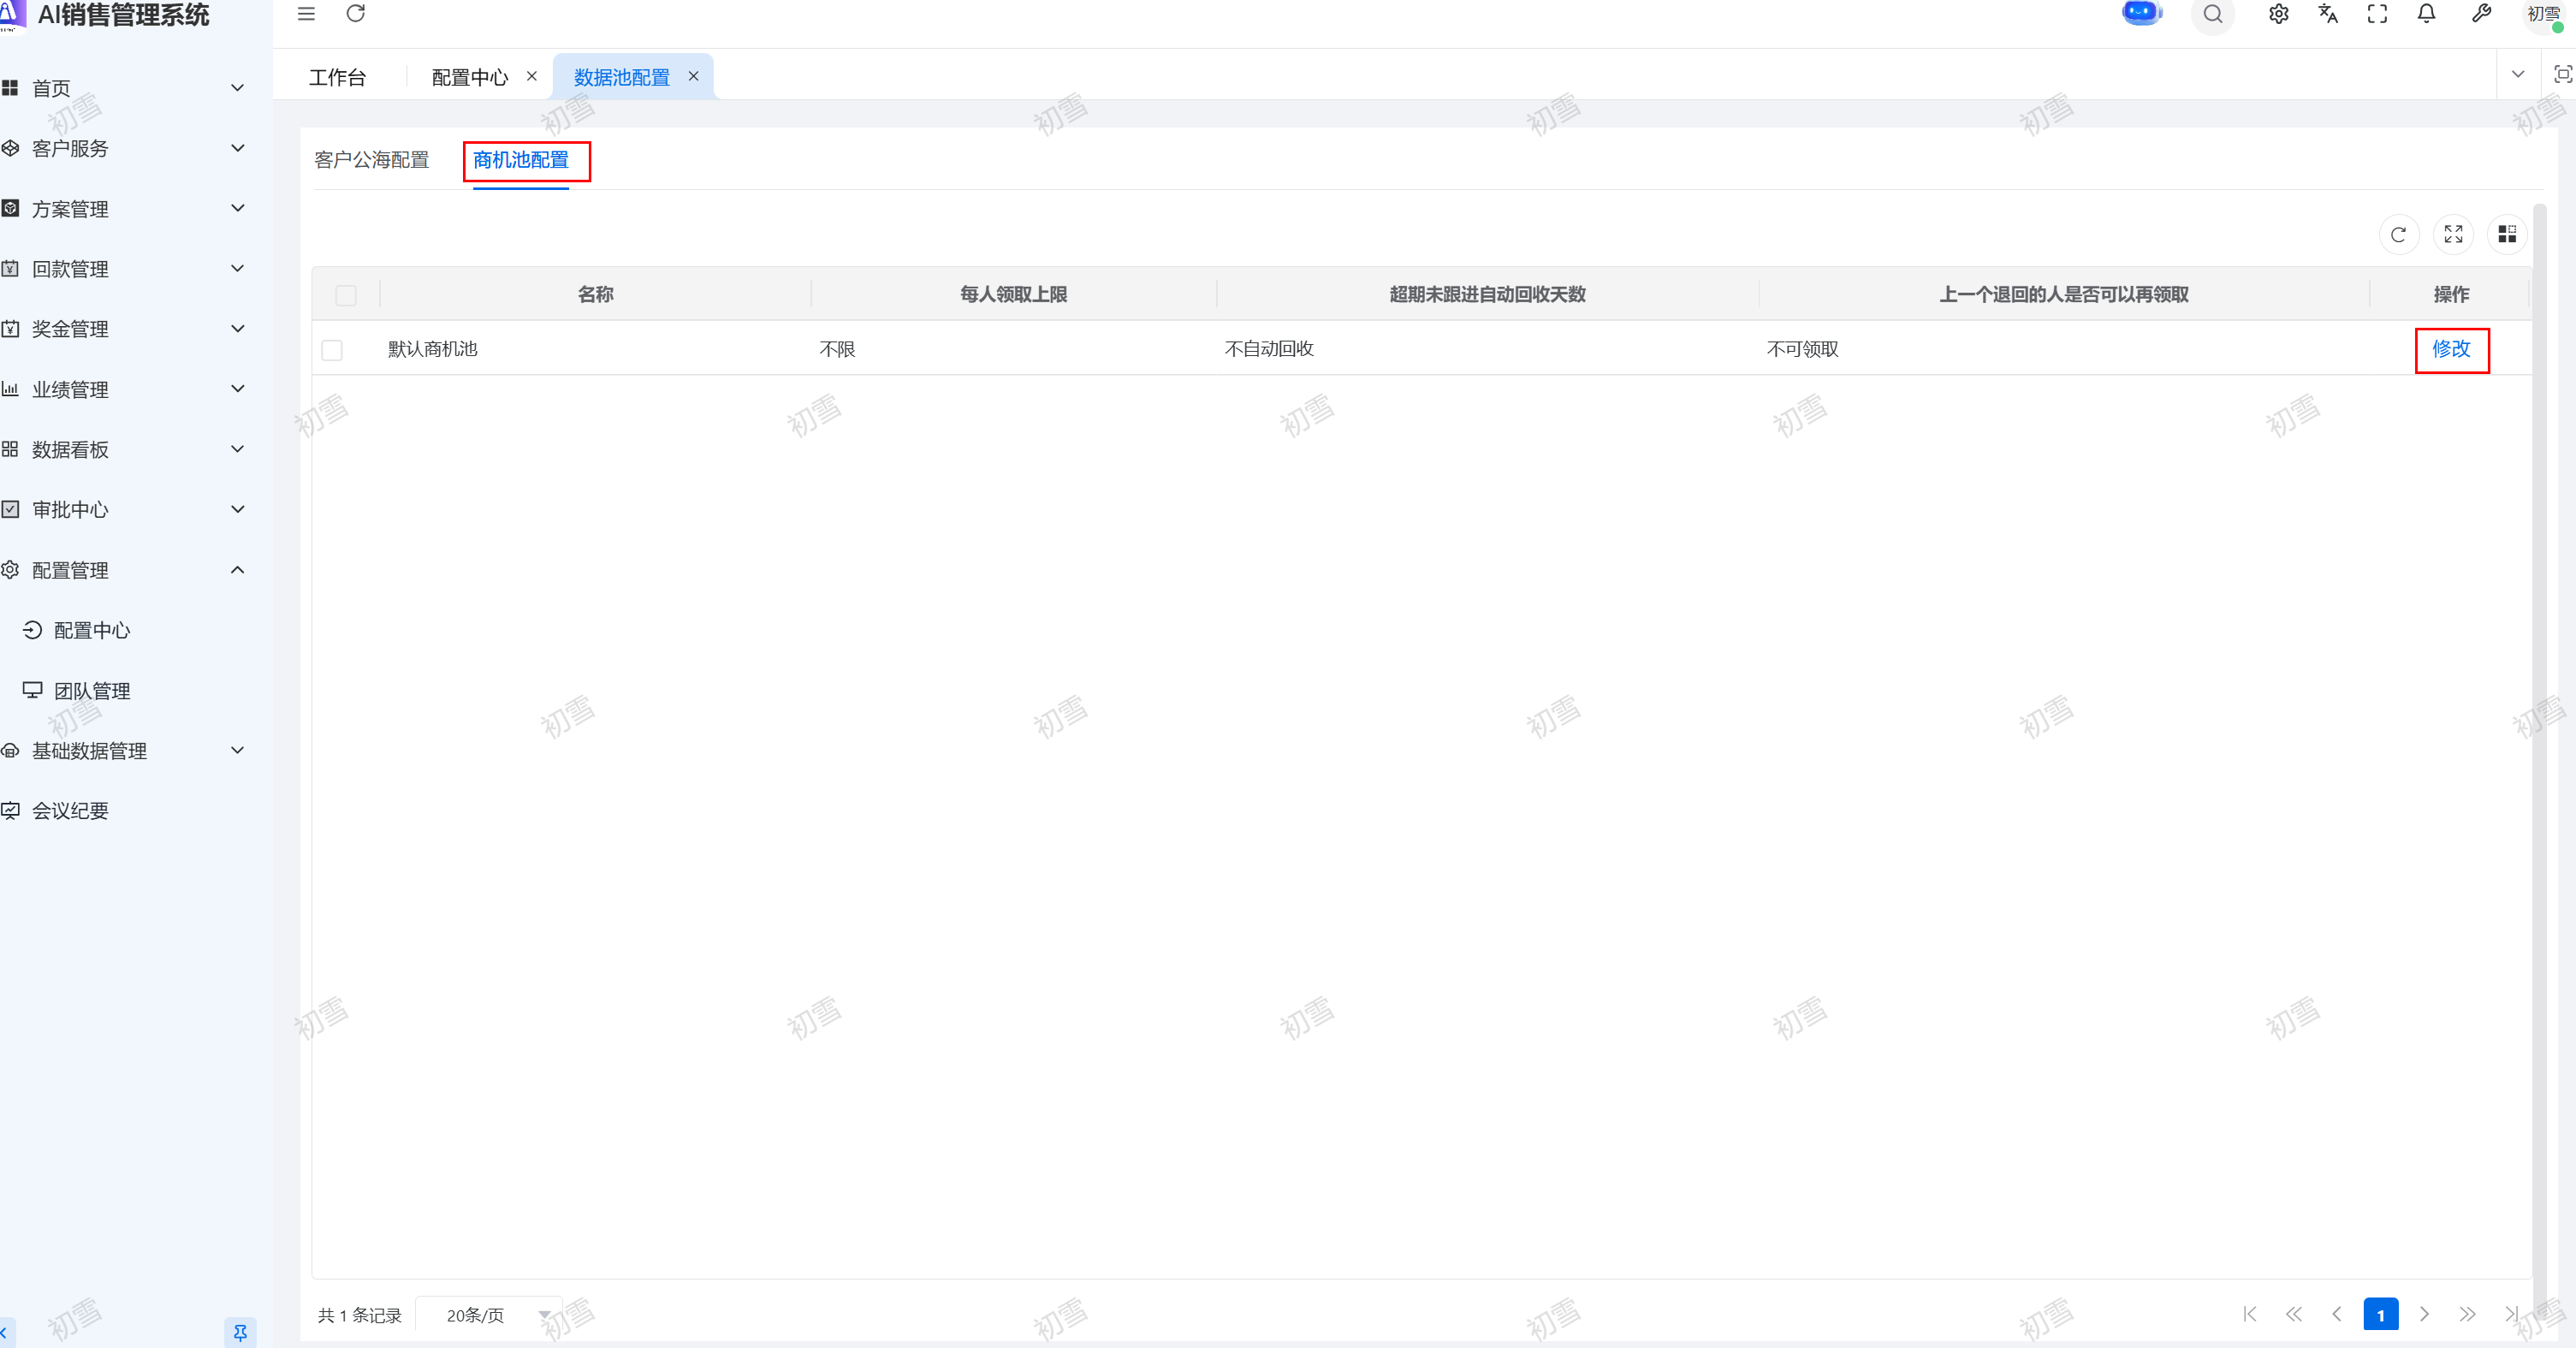Viewport: 2576px width, 1348px height.
Task: Click the 修改 link for 默认商机池
Action: 2450,349
